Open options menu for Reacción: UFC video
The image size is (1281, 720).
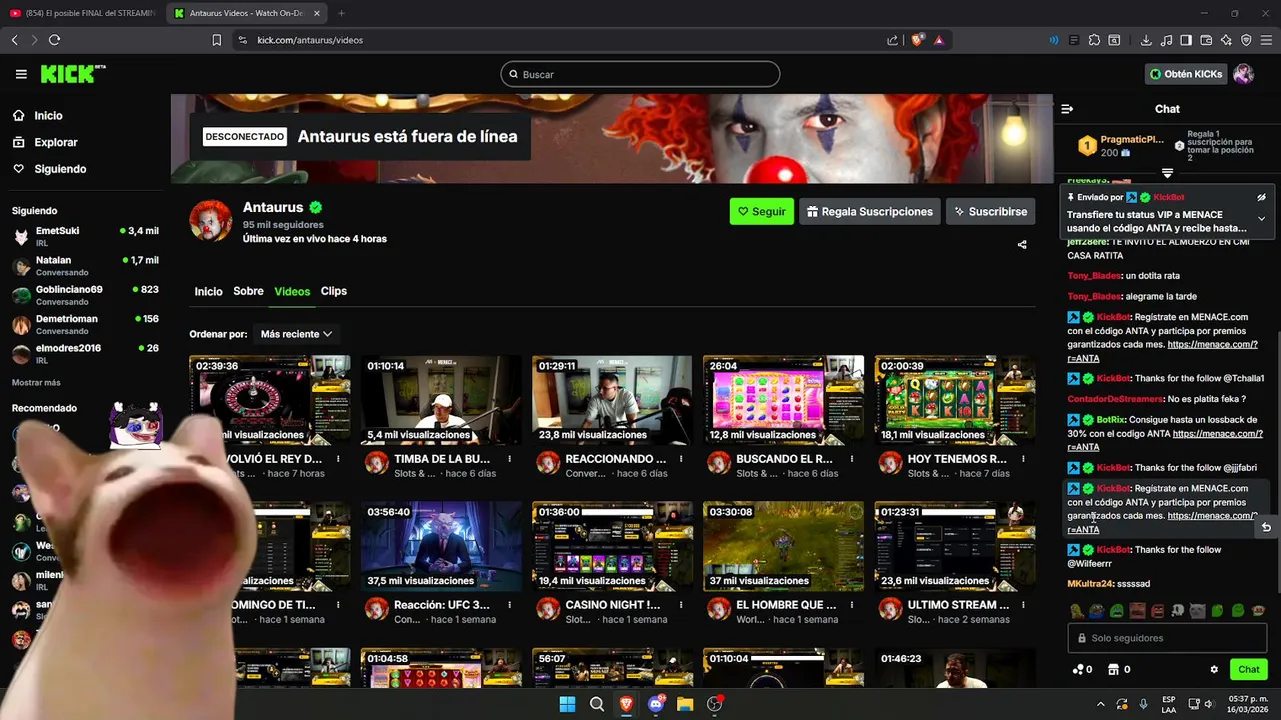point(510,605)
